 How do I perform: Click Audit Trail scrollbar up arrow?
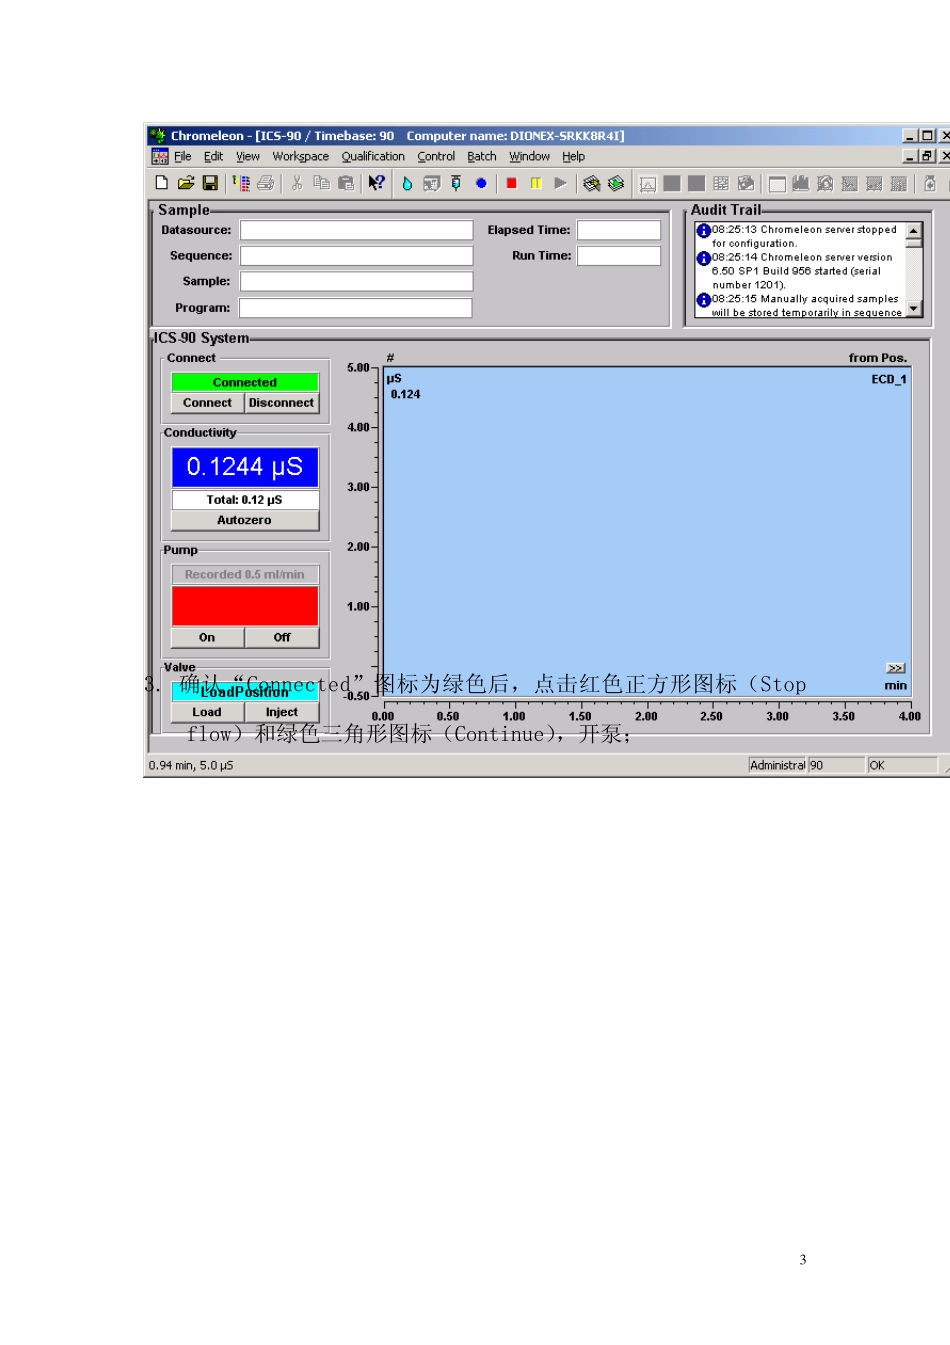coord(914,231)
